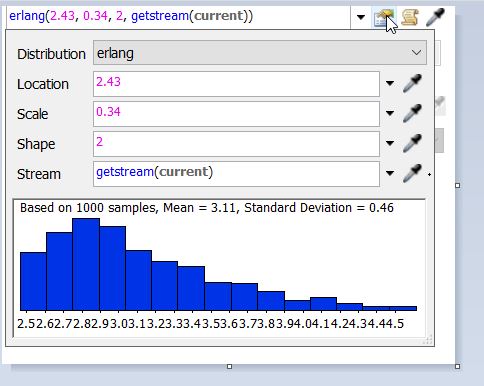Expand the dropdown arrow beside the erlang expression
Image resolution: width=484 pixels, height=386 pixels.
(x=361, y=17)
